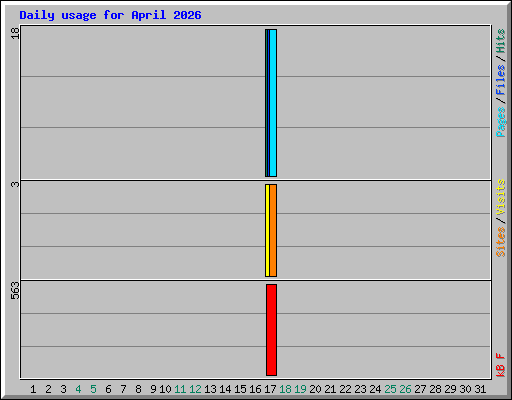Click day "7" on the x-axis
The height and width of the screenshot is (400, 512).
tap(123, 389)
